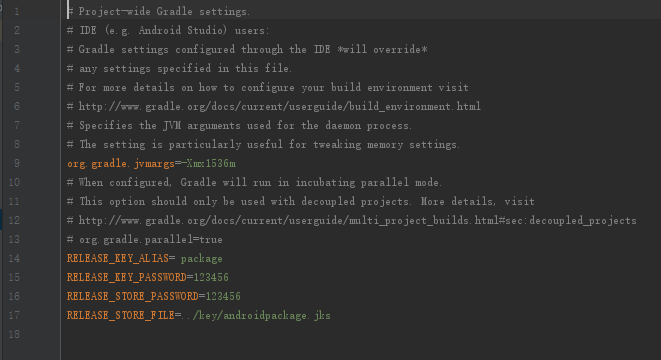661x360 pixels.
Task: Click the commented org.gradle.parallel=true line
Action: pyautogui.click(x=145, y=239)
